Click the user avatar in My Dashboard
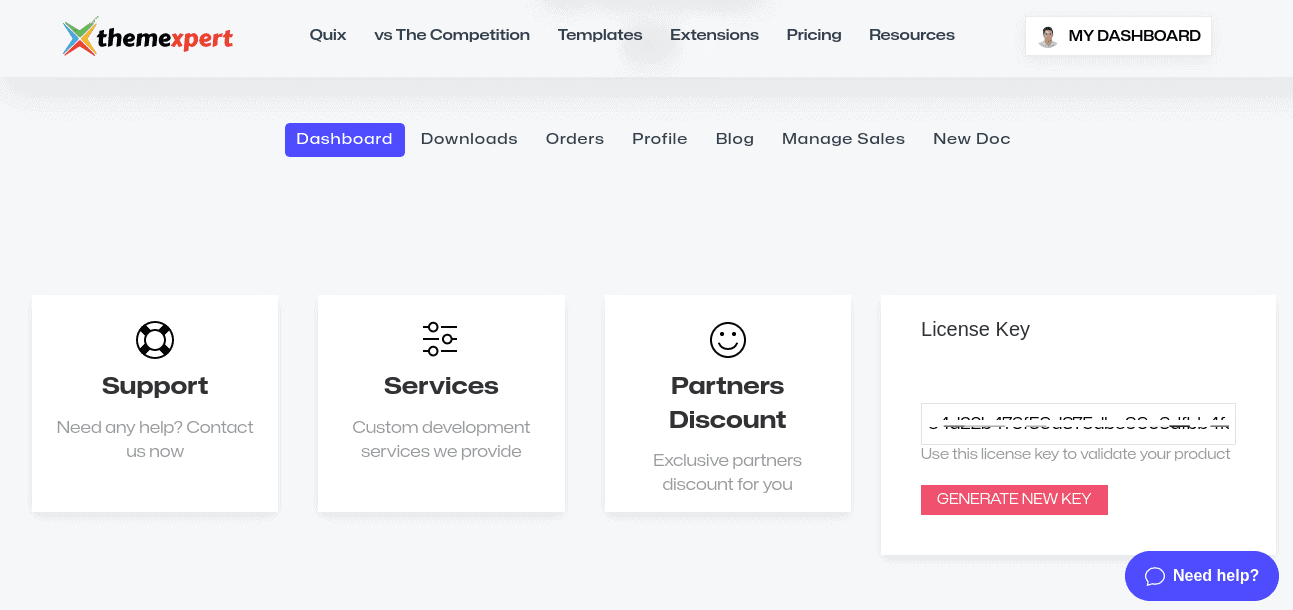The height and width of the screenshot is (610, 1293). tap(1047, 37)
